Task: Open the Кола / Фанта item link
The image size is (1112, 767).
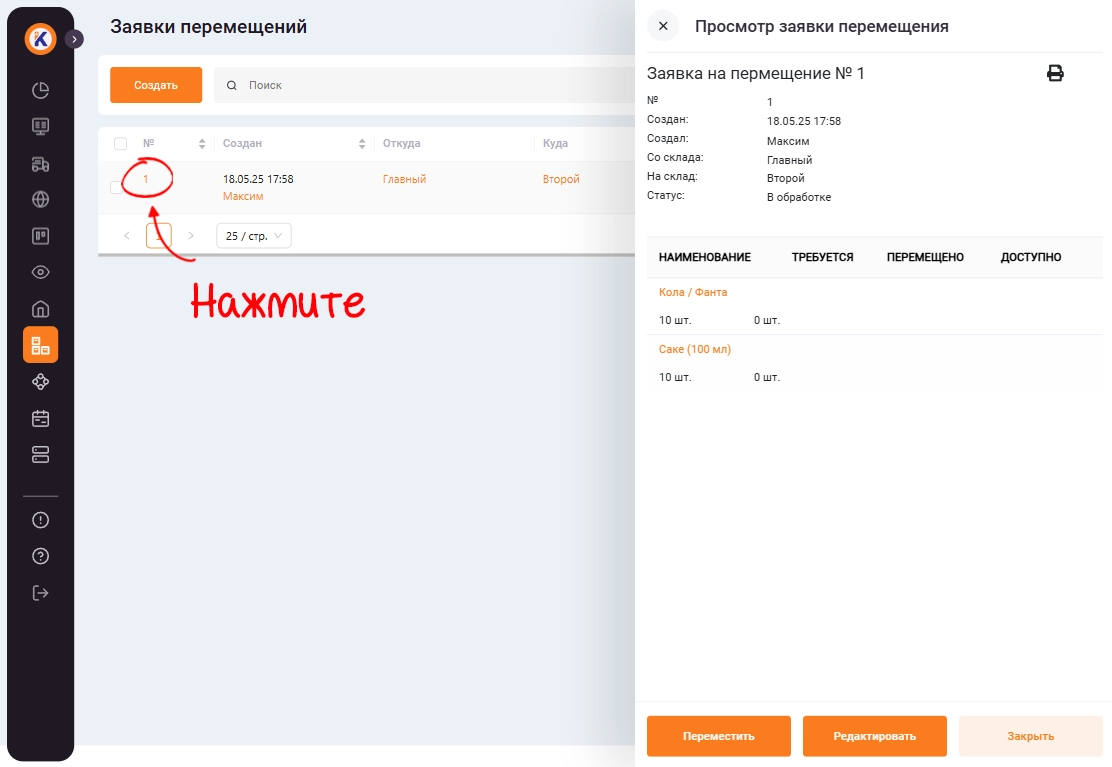Action: tap(693, 293)
